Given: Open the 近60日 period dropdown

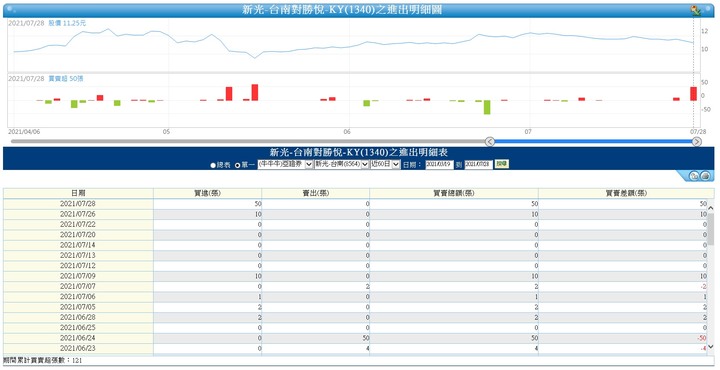Looking at the screenshot, I should coord(385,164).
